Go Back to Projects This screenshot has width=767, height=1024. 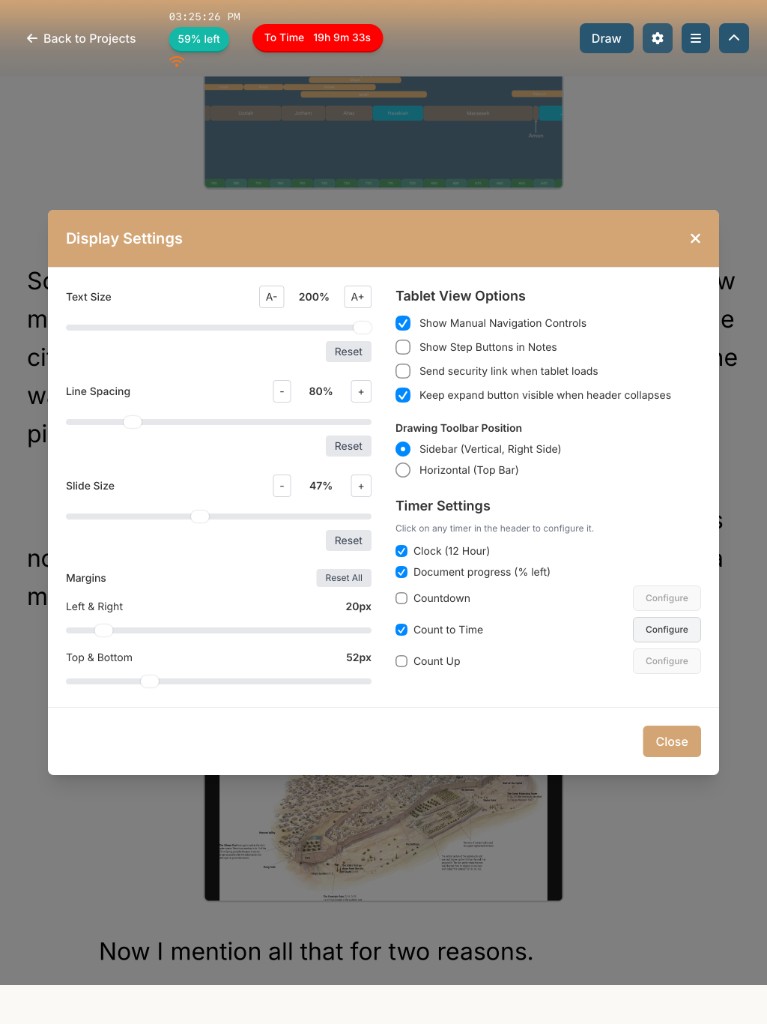pyautogui.click(x=81, y=39)
